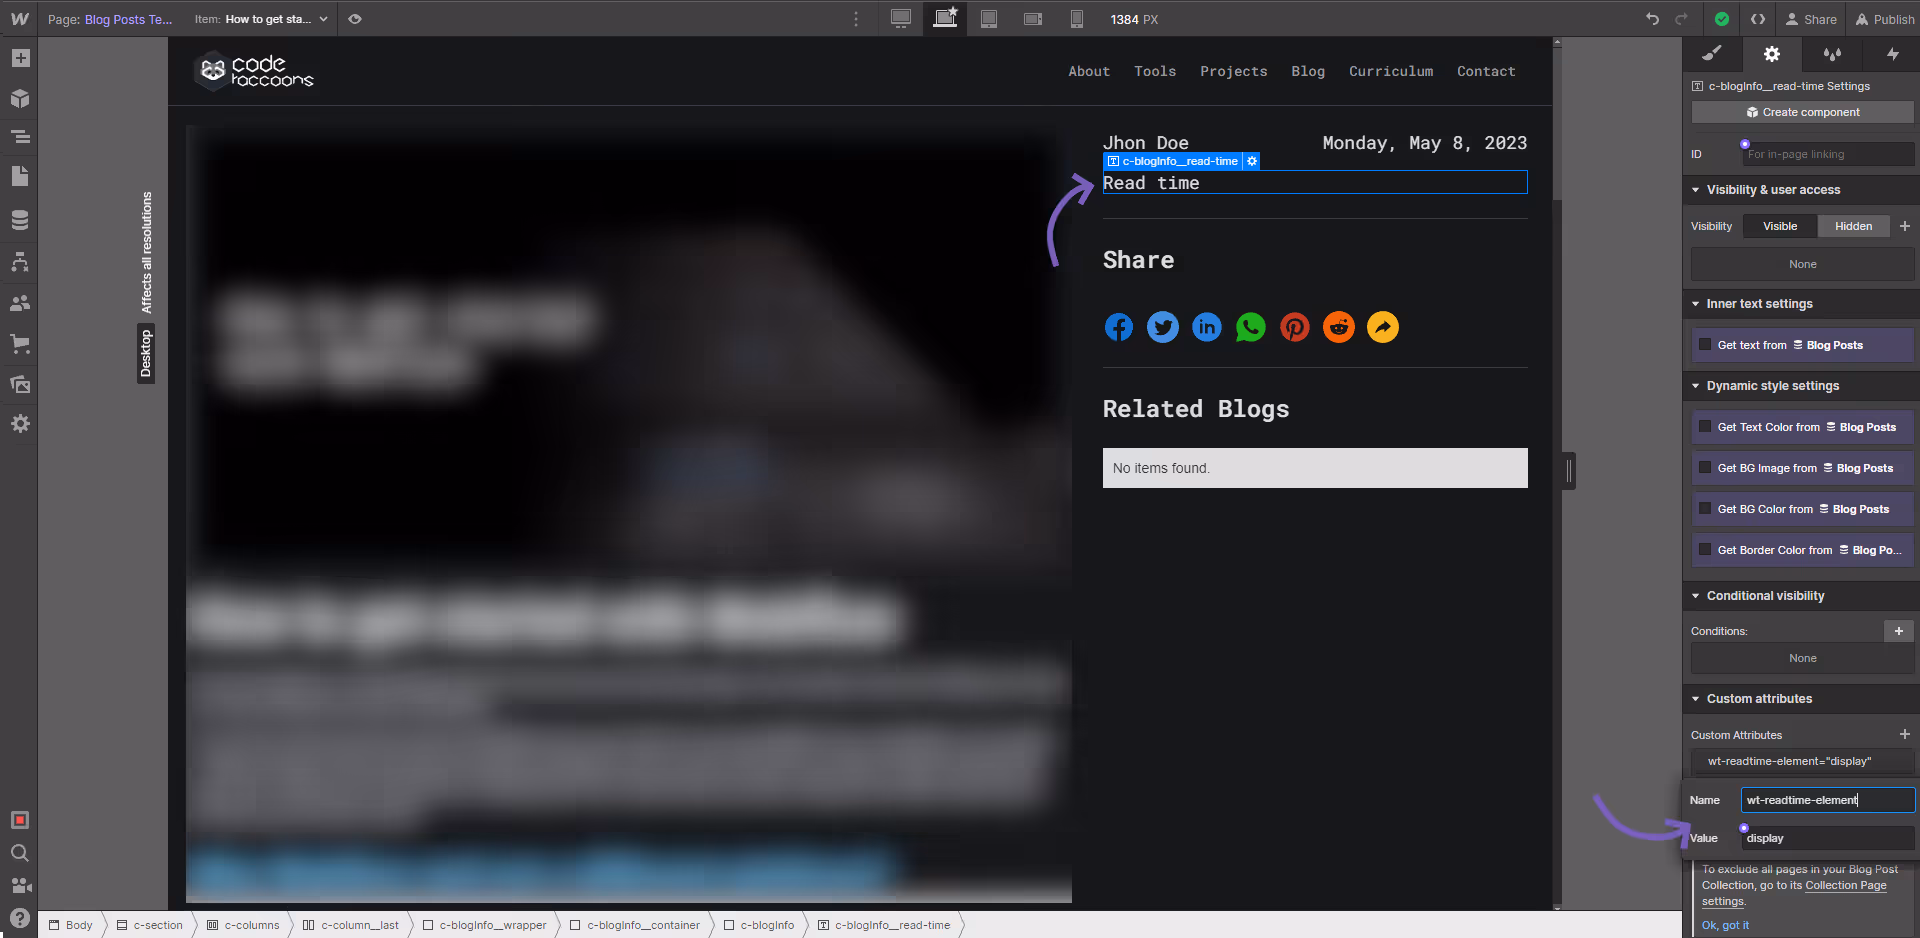Open the search magnifier in left sidebar
The width and height of the screenshot is (1920, 938).
[20, 853]
